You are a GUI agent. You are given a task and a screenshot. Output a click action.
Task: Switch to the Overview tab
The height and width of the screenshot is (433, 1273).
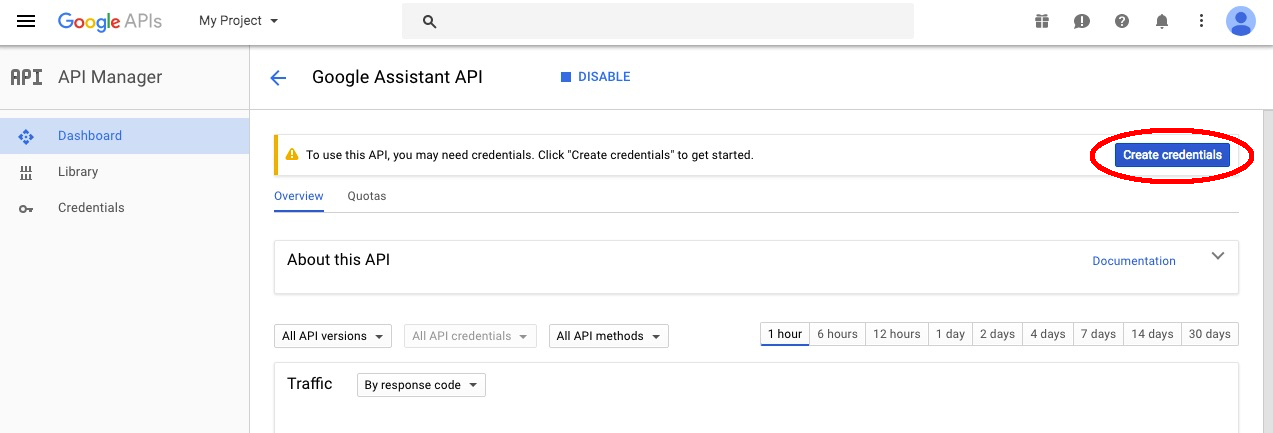coord(299,196)
